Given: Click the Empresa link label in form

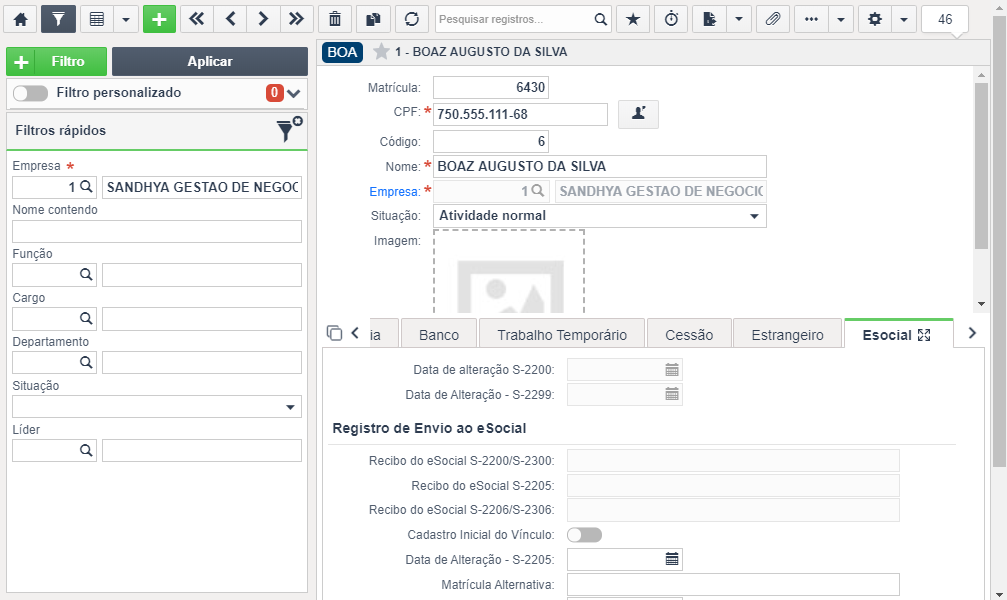Looking at the screenshot, I should [394, 191].
